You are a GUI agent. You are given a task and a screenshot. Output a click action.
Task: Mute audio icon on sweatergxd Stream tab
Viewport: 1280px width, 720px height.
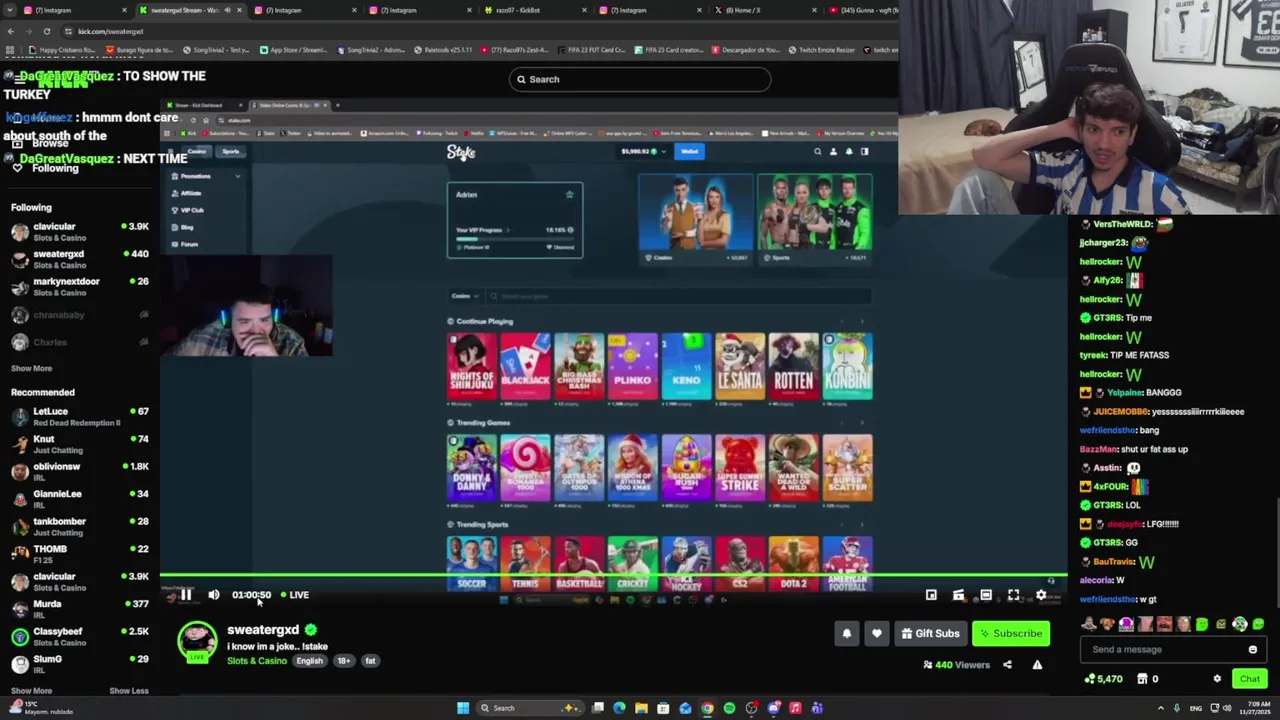(x=227, y=10)
